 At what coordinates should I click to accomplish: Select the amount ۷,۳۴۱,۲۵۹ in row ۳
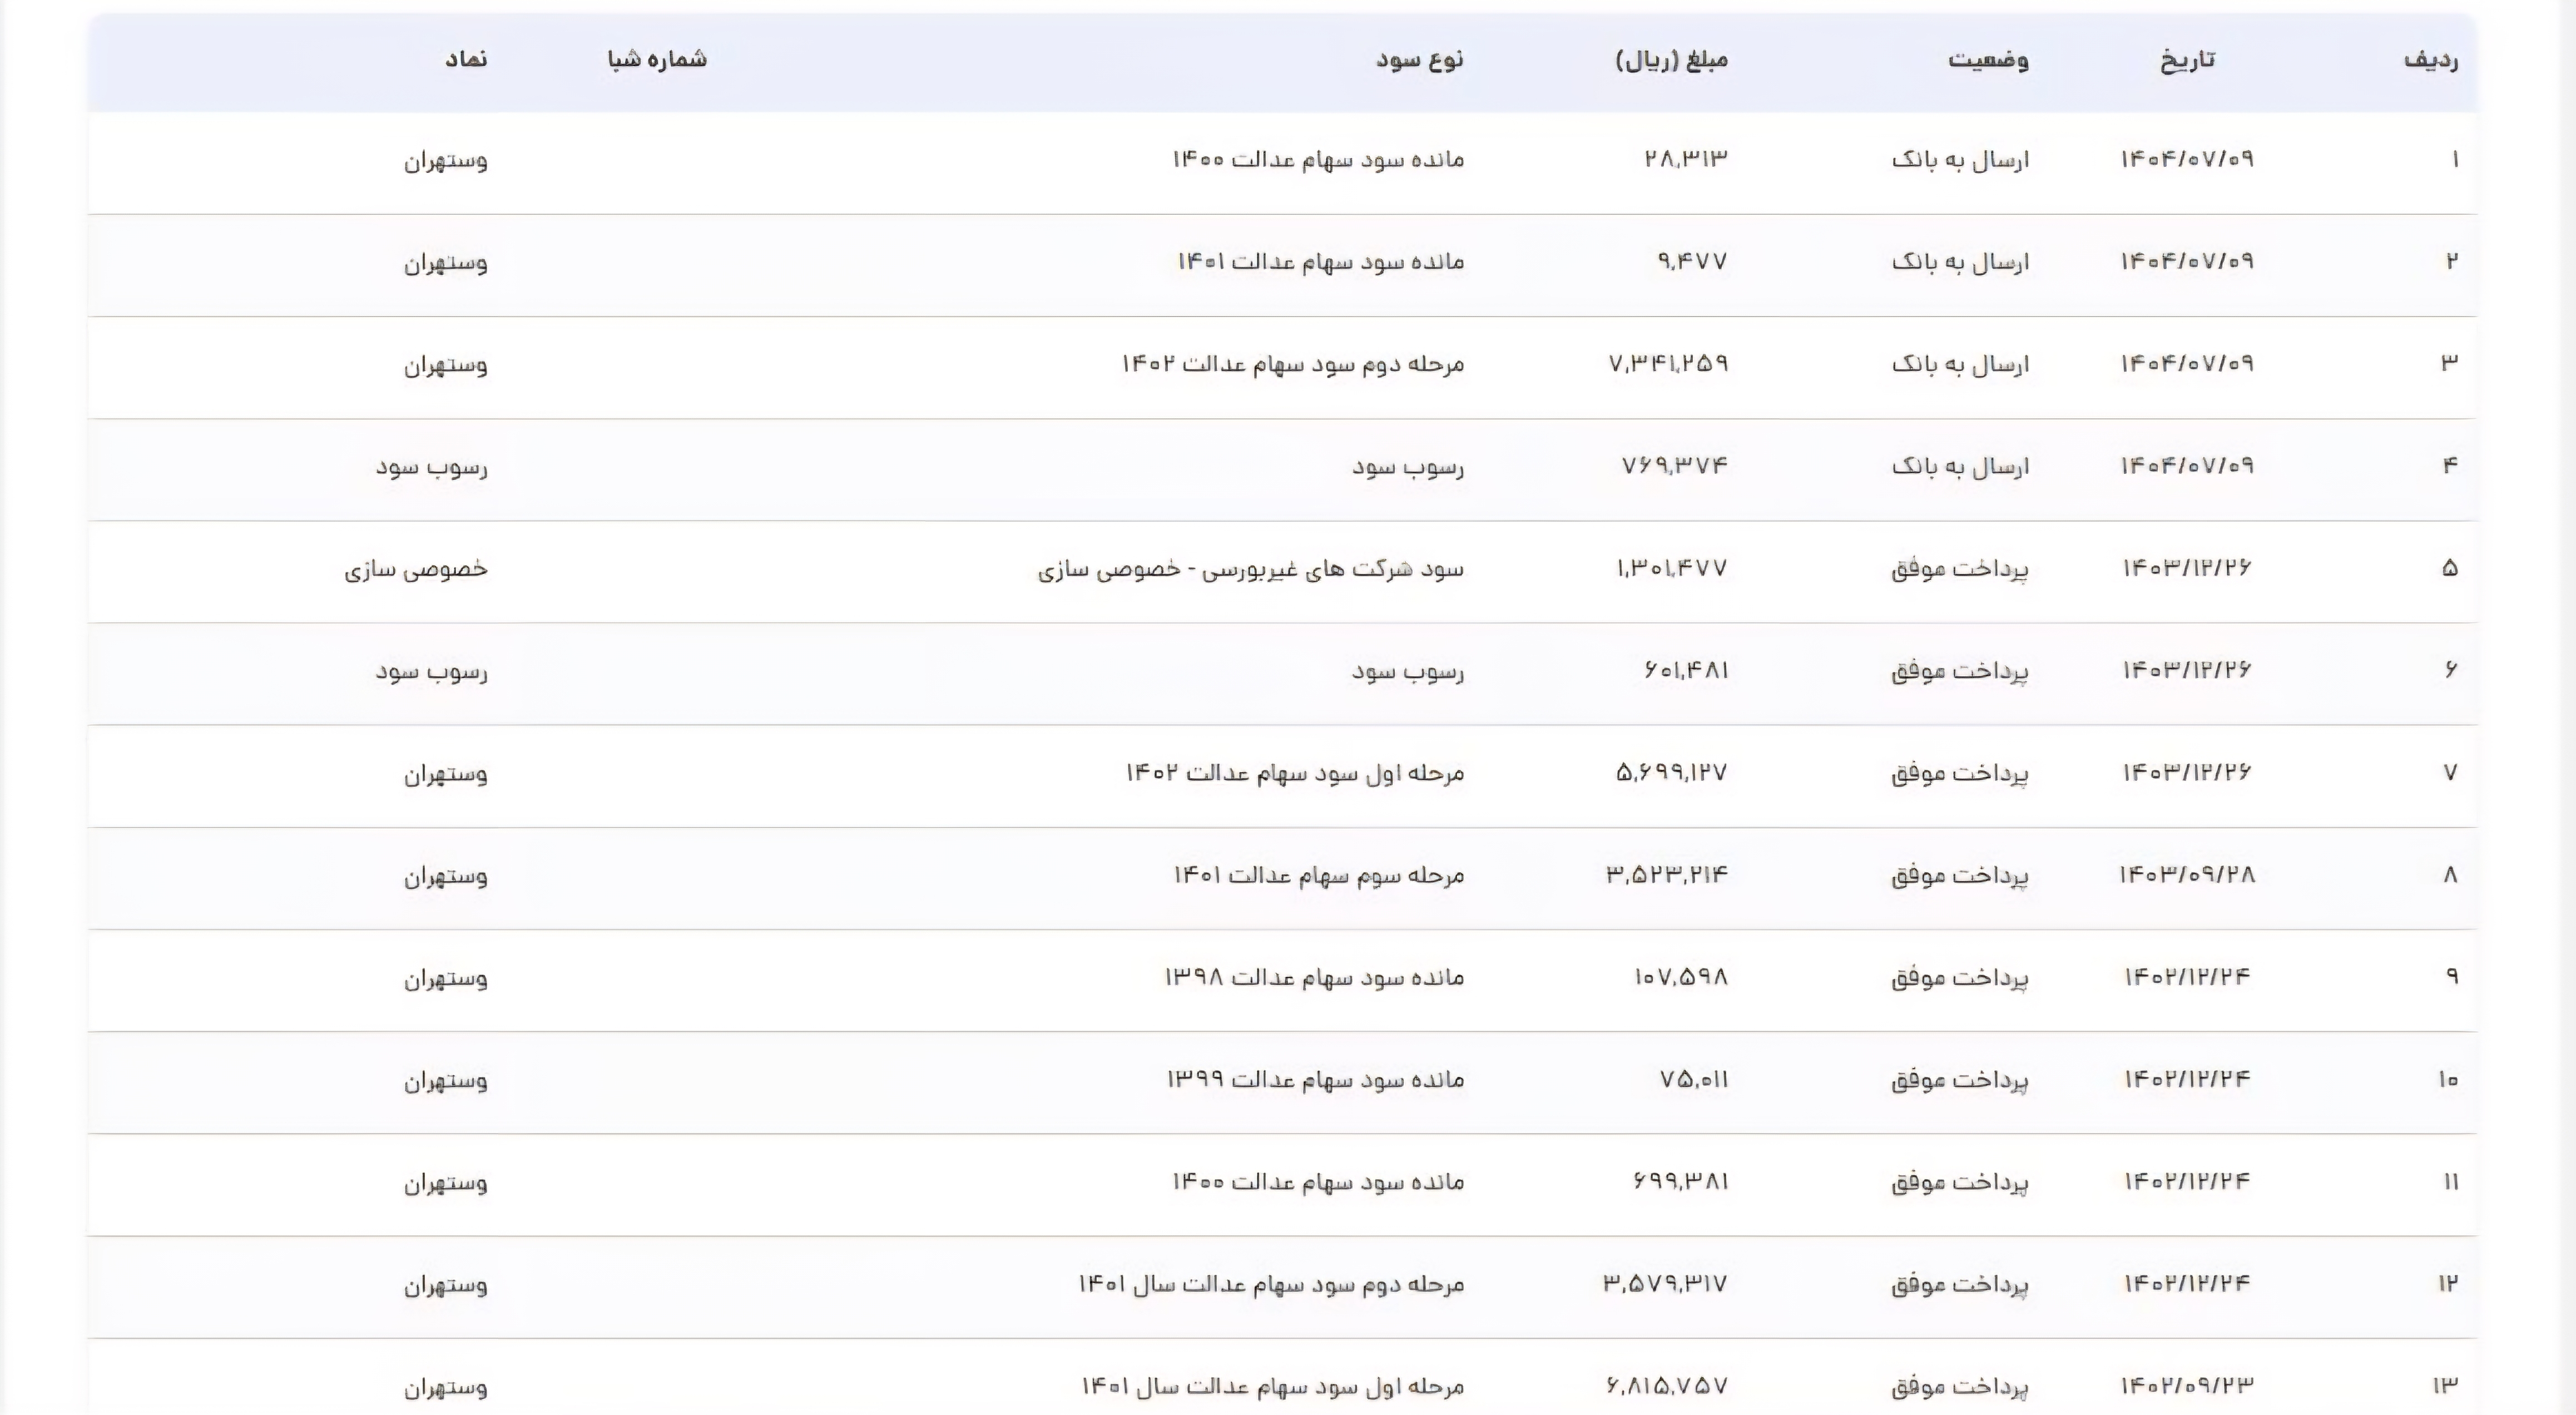[1668, 364]
